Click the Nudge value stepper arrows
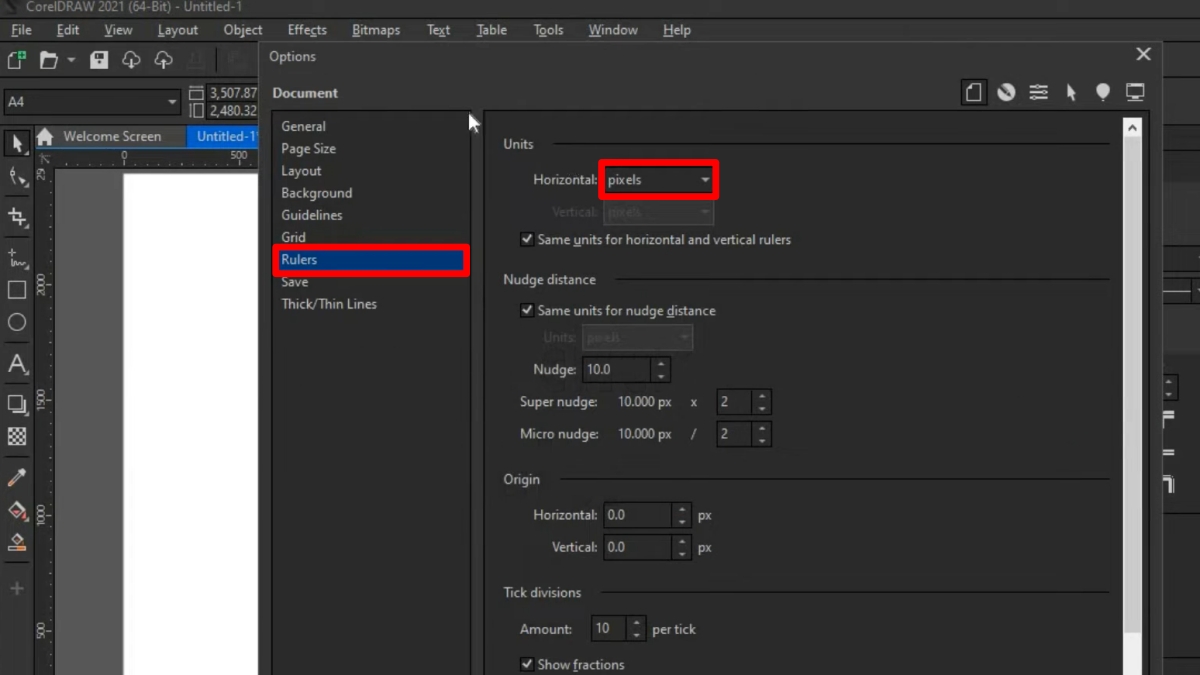 pos(660,370)
